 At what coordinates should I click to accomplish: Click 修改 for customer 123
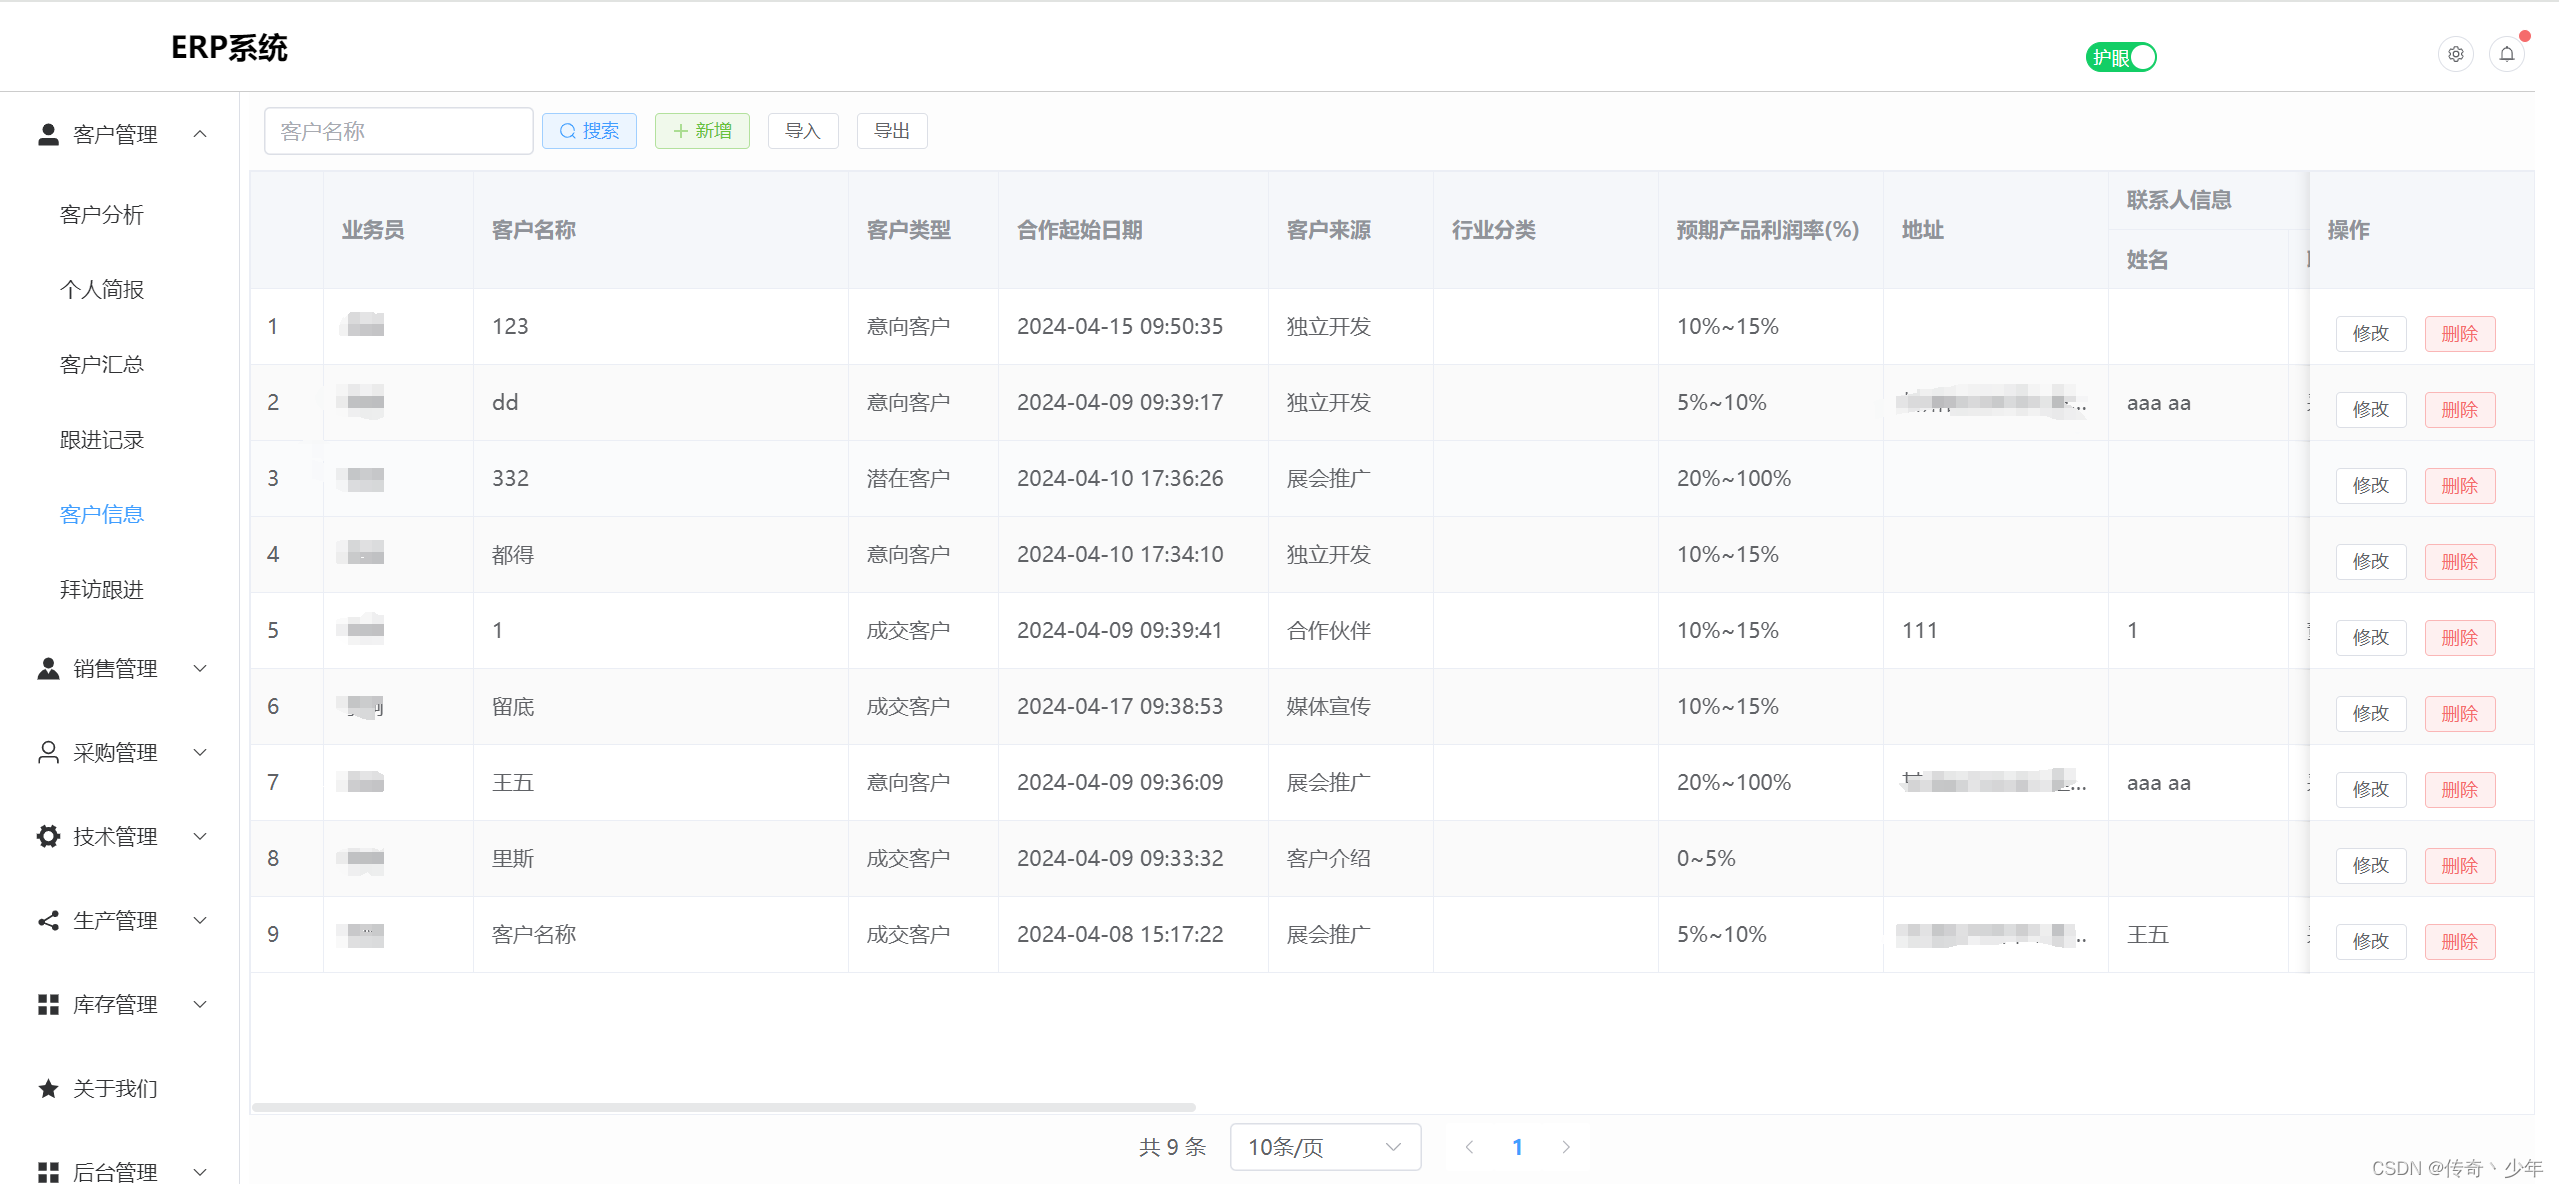tap(2371, 334)
